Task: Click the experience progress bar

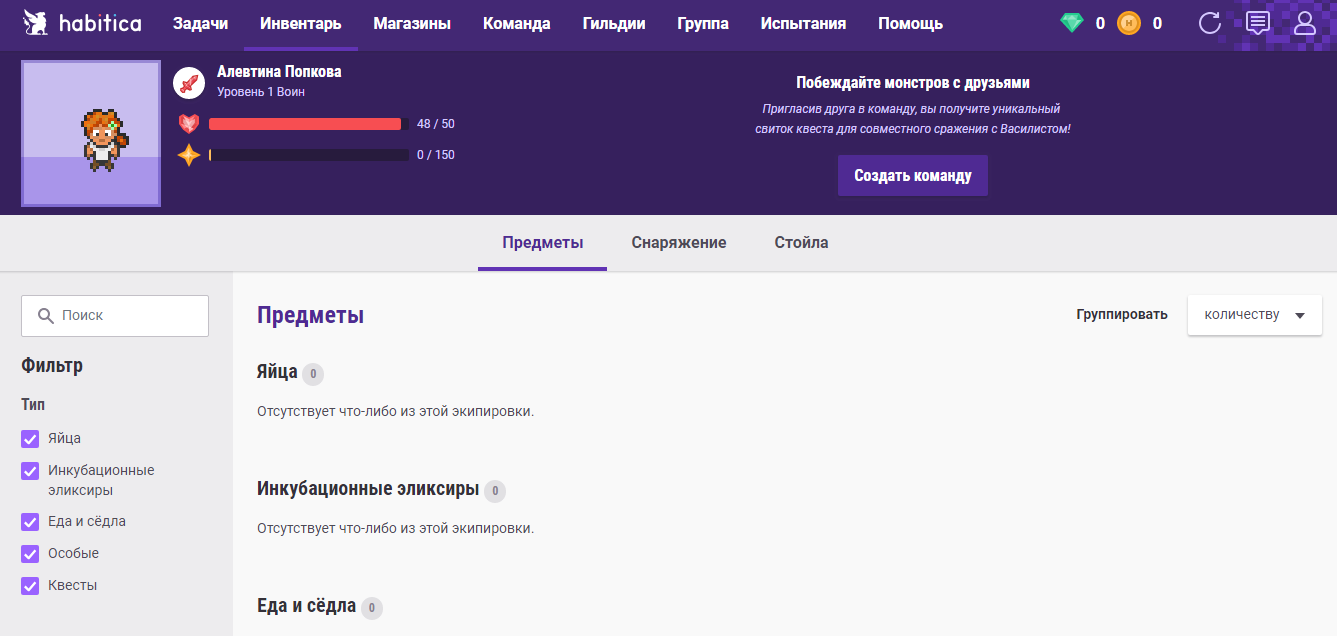Action: click(x=309, y=155)
